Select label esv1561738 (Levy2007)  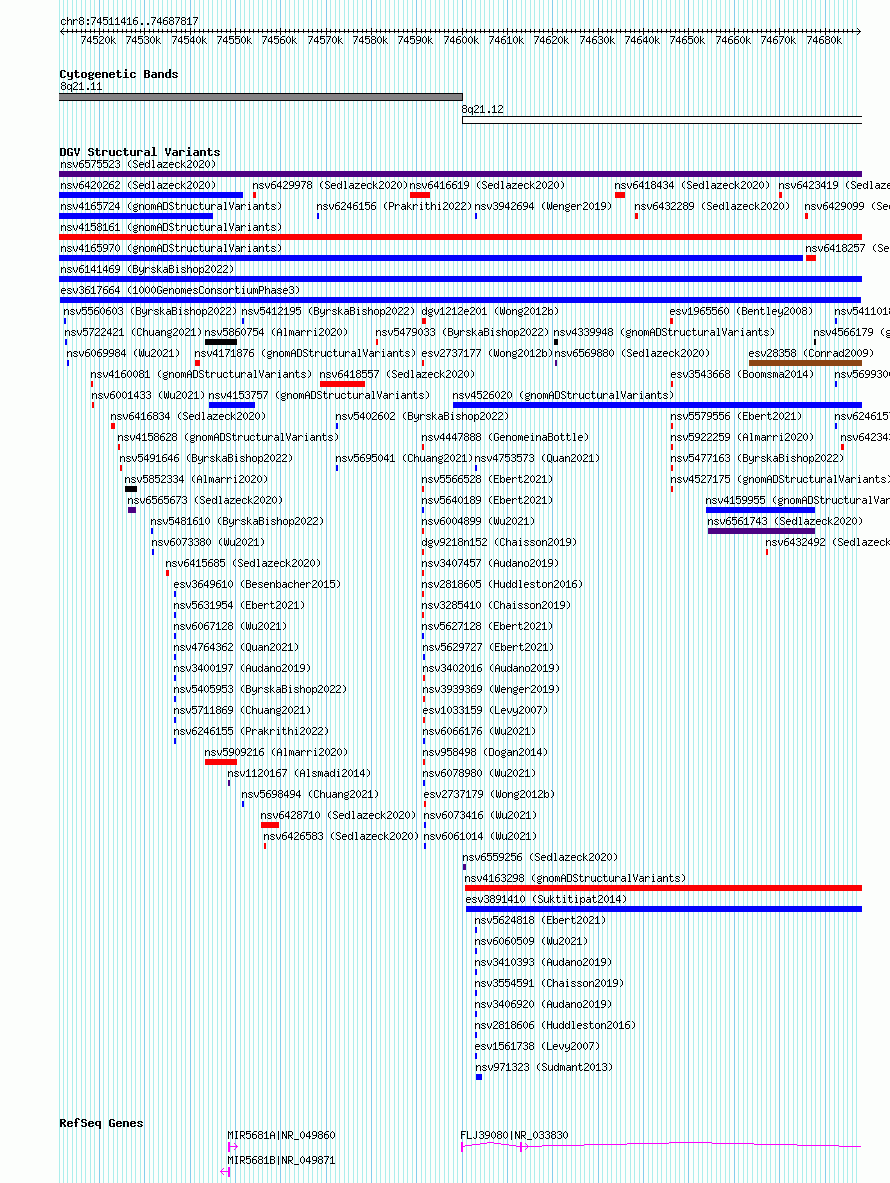(537, 1046)
